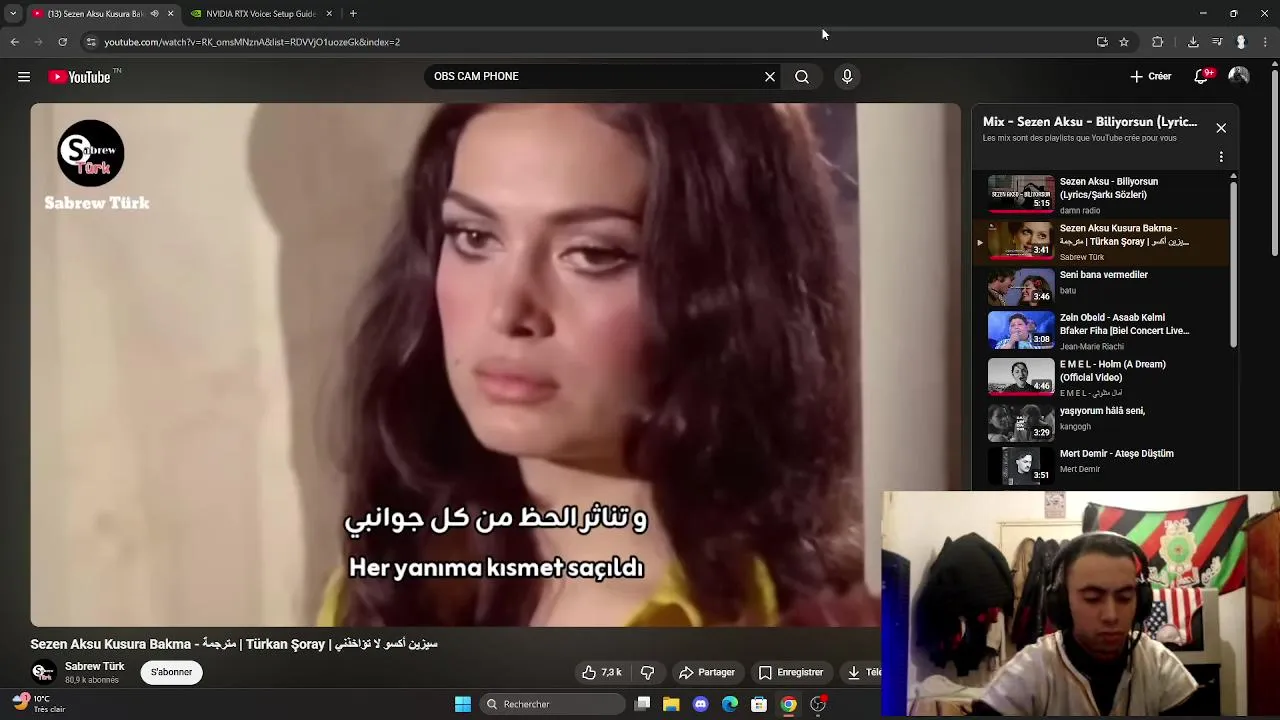Image resolution: width=1280 pixels, height=720 pixels.
Task: Open Discord from taskbar
Action: click(x=701, y=705)
